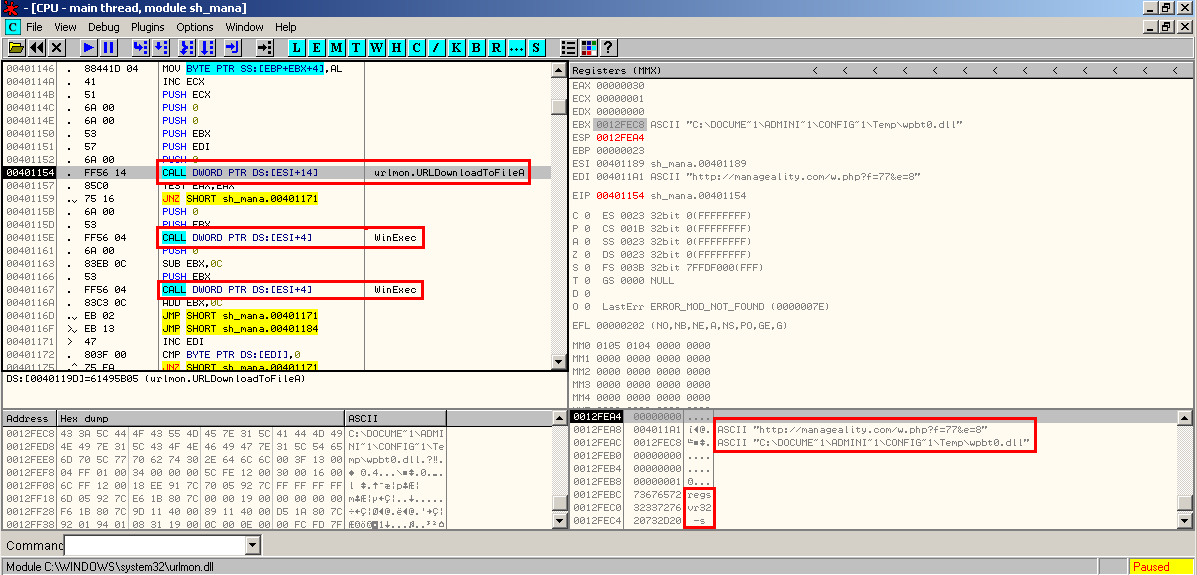Open the Breakpoints window (B button)

point(476,47)
